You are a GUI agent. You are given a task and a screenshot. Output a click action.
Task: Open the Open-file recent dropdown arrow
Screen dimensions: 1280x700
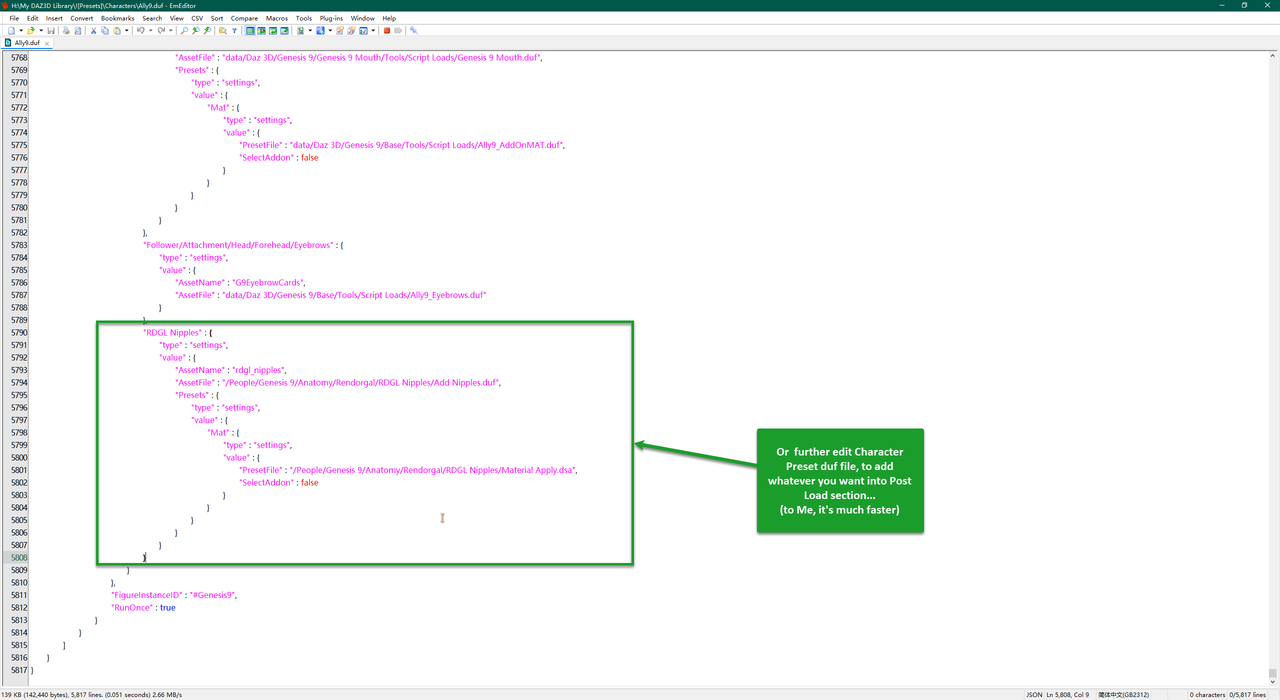pyautogui.click(x=41, y=30)
